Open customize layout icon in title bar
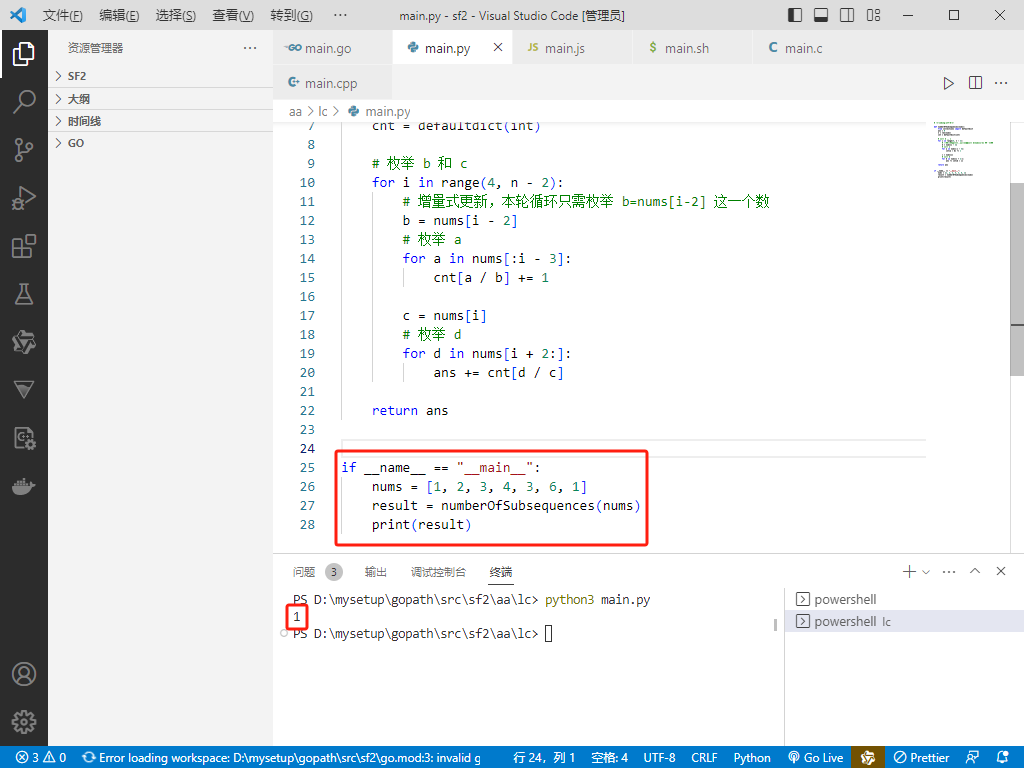The width and height of the screenshot is (1024, 768). coord(874,15)
